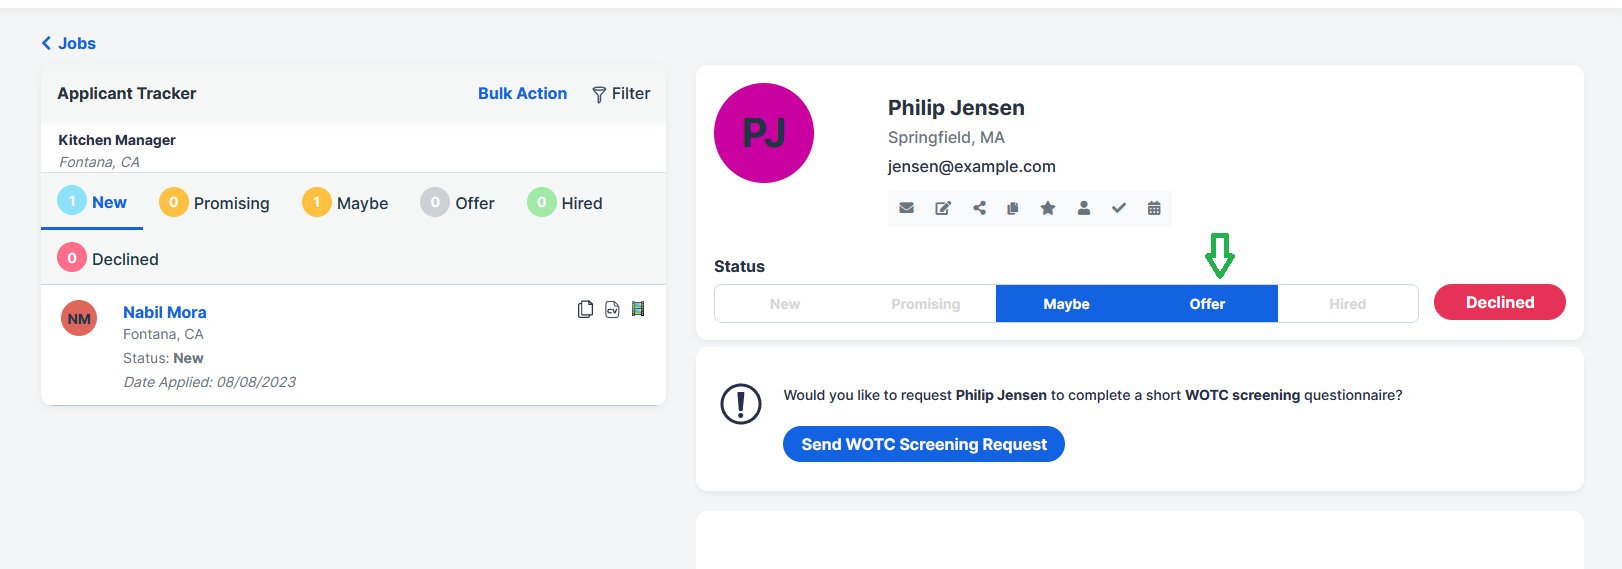1622x569 pixels.
Task: Set applicant status to Hired
Action: 1347,304
